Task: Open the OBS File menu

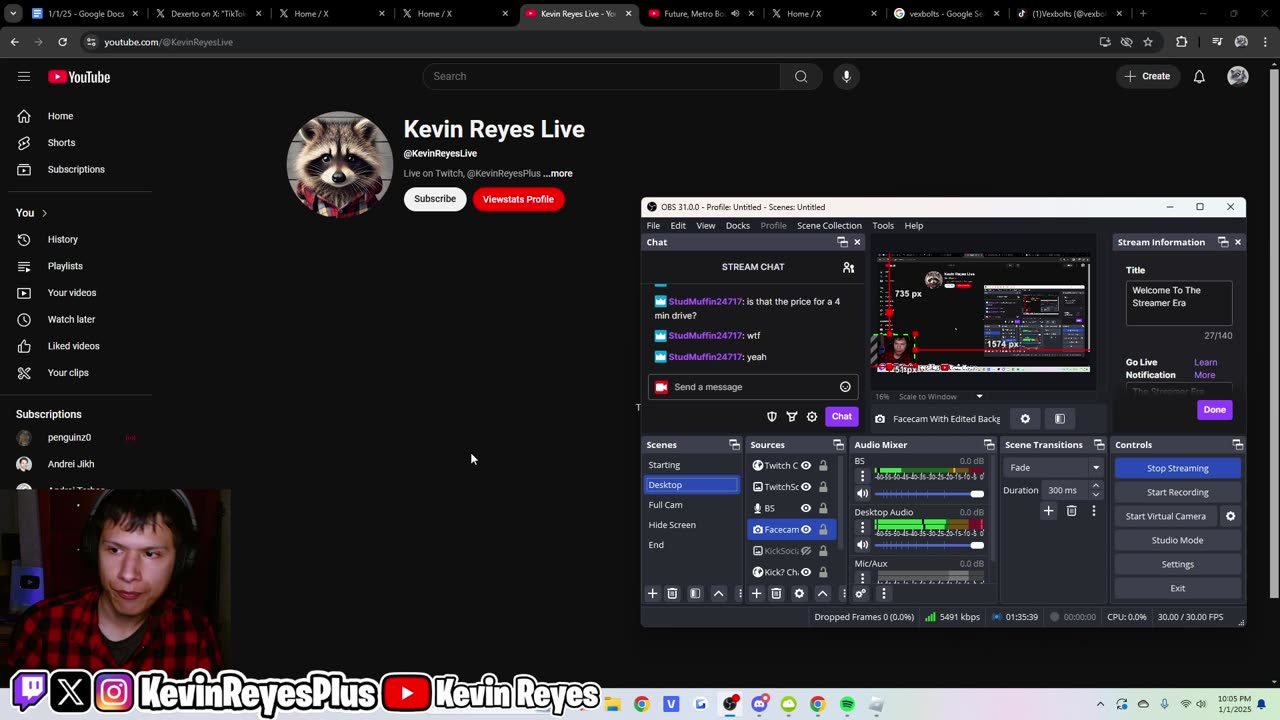Action: pyautogui.click(x=653, y=226)
